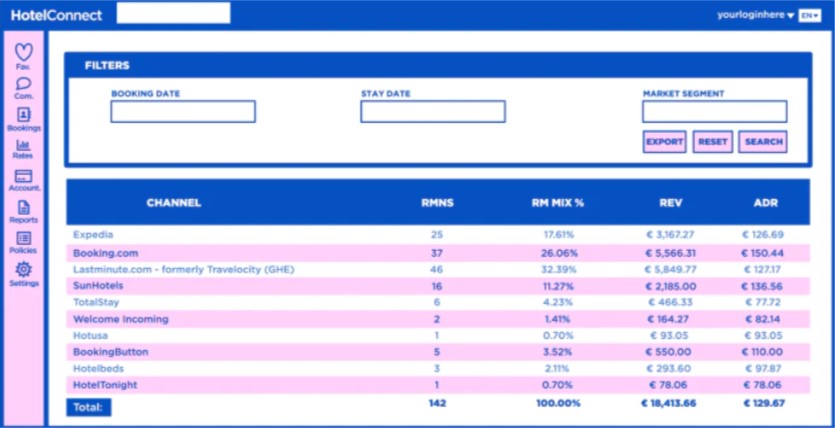This screenshot has height=428, width=835.
Task: Click the white search box in header
Action: pos(174,13)
